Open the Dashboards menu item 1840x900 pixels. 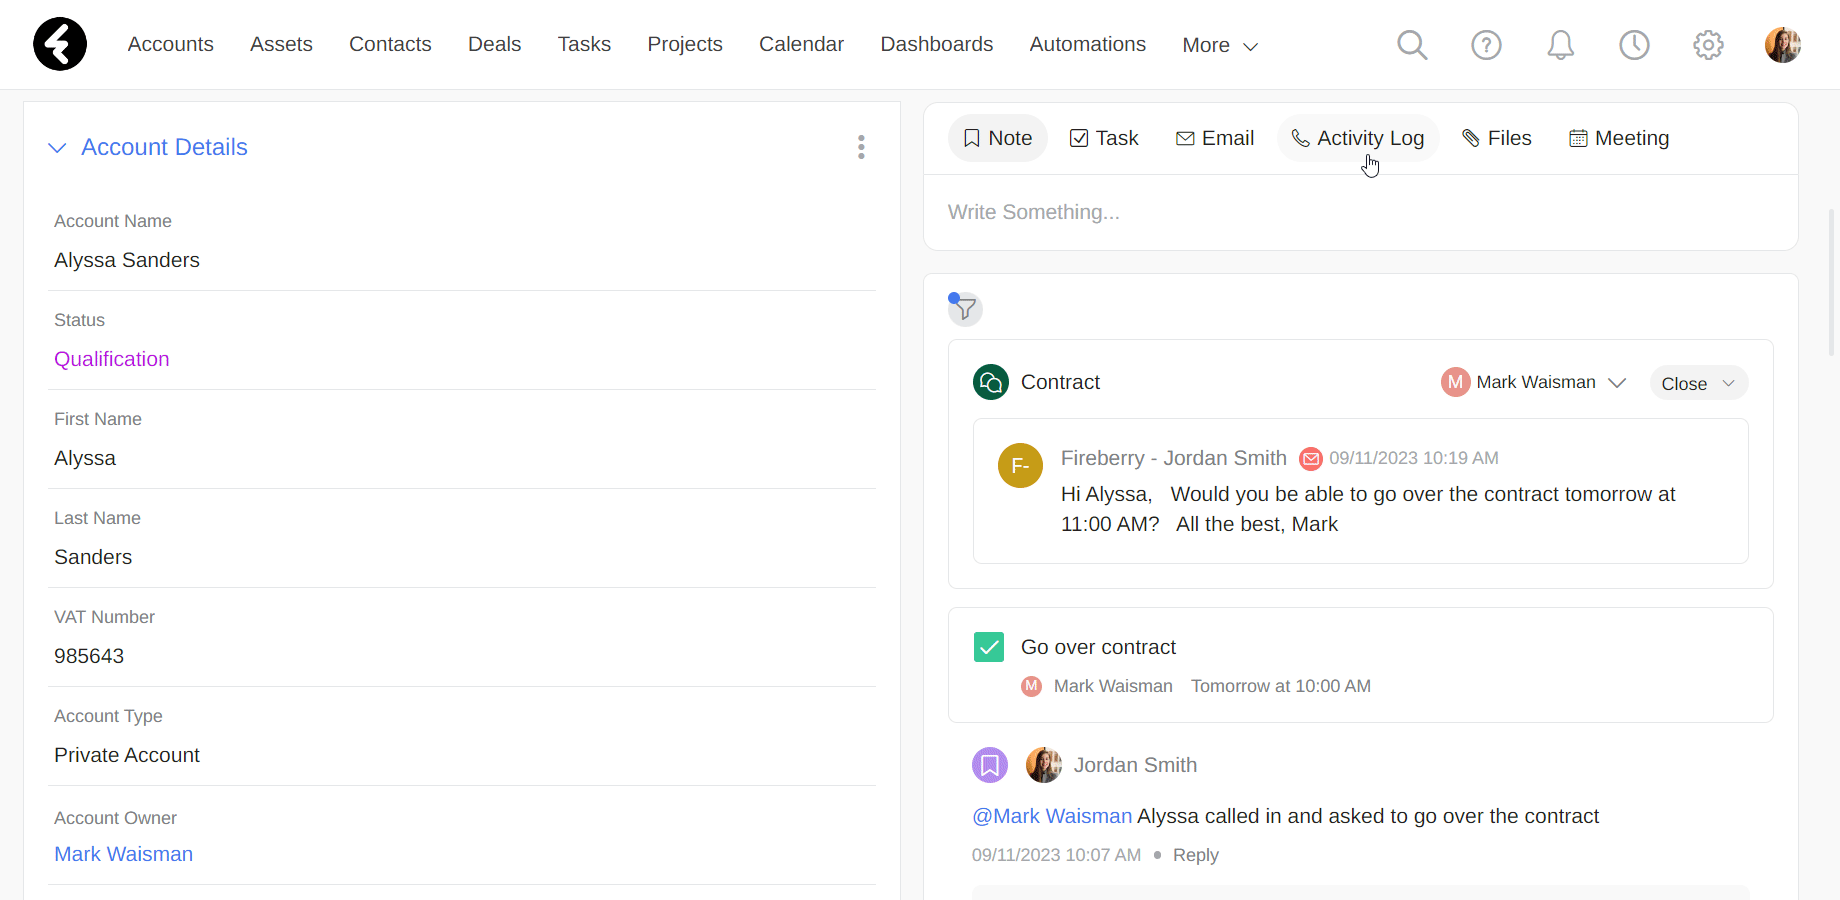click(x=937, y=44)
